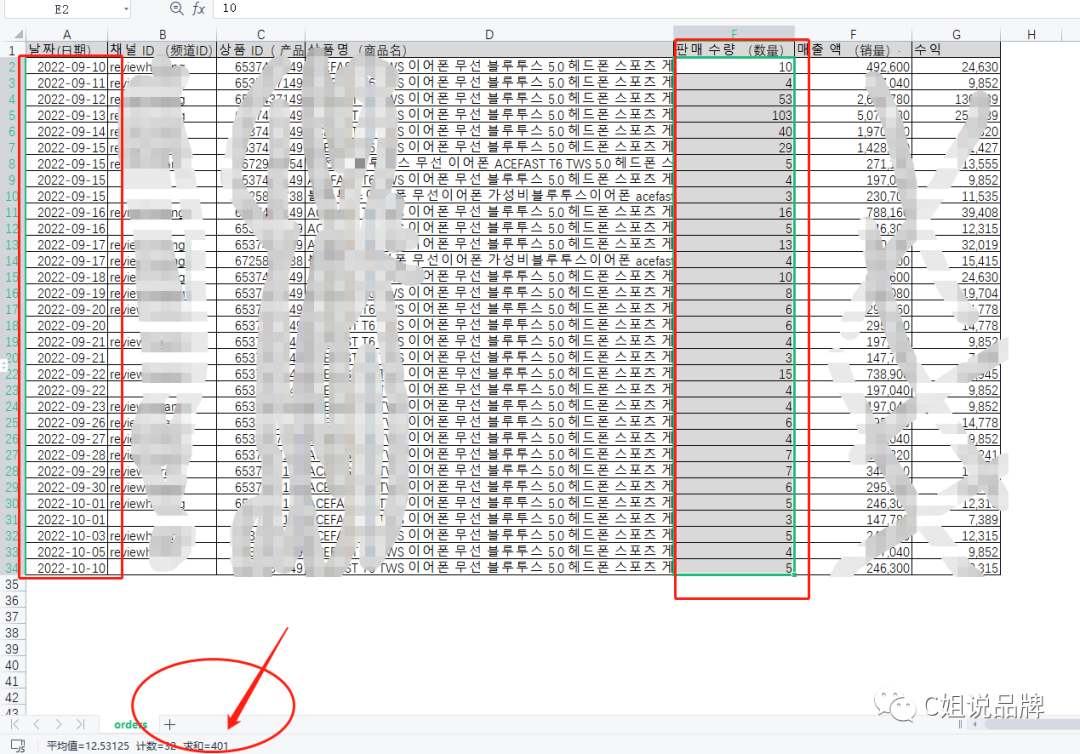Click the 채널 ID (频道ID) header cell
Image resolution: width=1080 pixels, height=754 pixels.
click(x=163, y=50)
